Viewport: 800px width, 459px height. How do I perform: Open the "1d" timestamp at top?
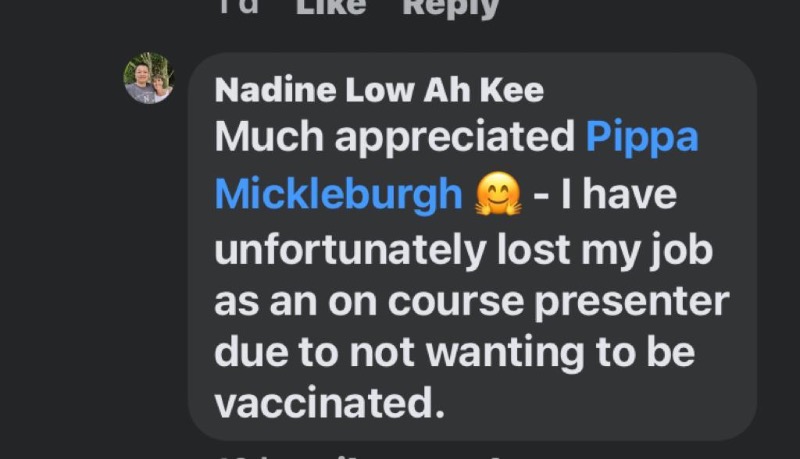coord(238,6)
